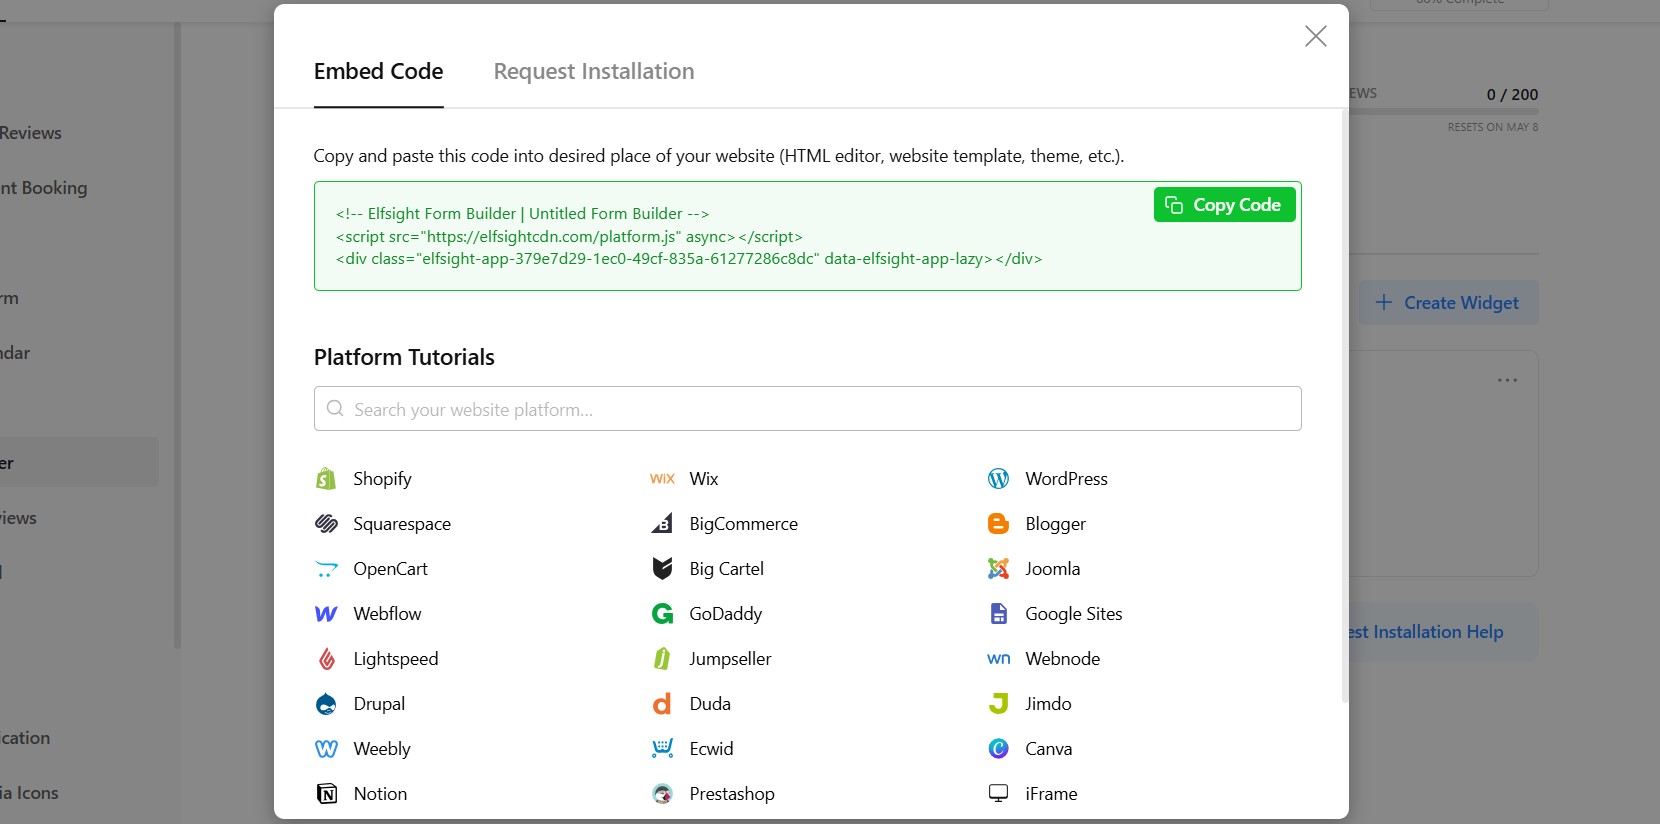The image size is (1660, 824).
Task: Open the Google Sites tutorial link
Action: 1073,614
